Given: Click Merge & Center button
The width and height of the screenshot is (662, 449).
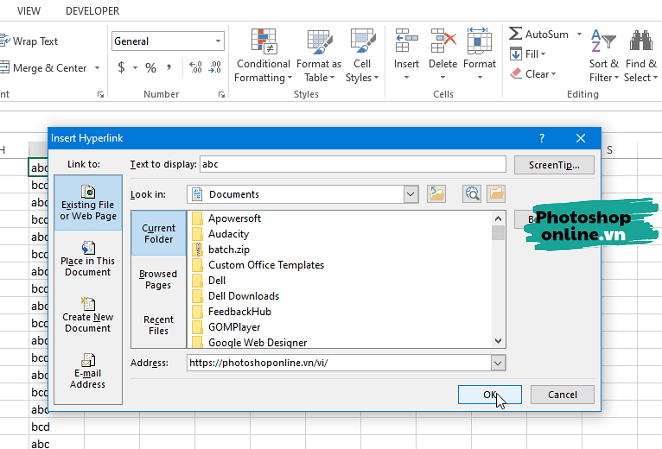Looking at the screenshot, I should (44, 68).
